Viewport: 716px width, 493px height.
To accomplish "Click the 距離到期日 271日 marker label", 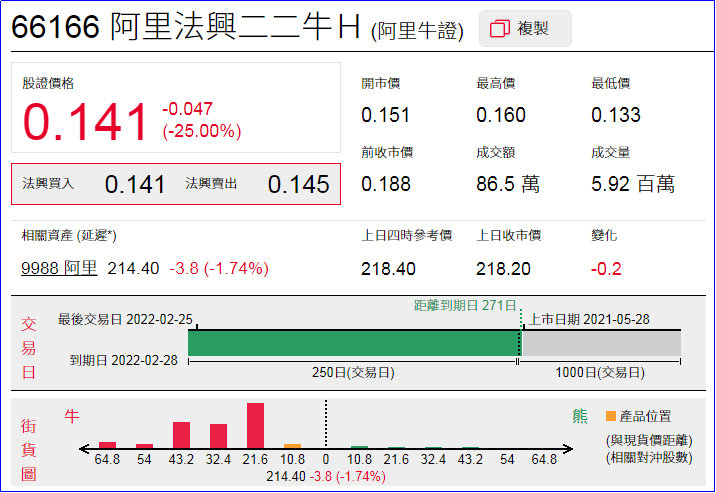I will [465, 305].
